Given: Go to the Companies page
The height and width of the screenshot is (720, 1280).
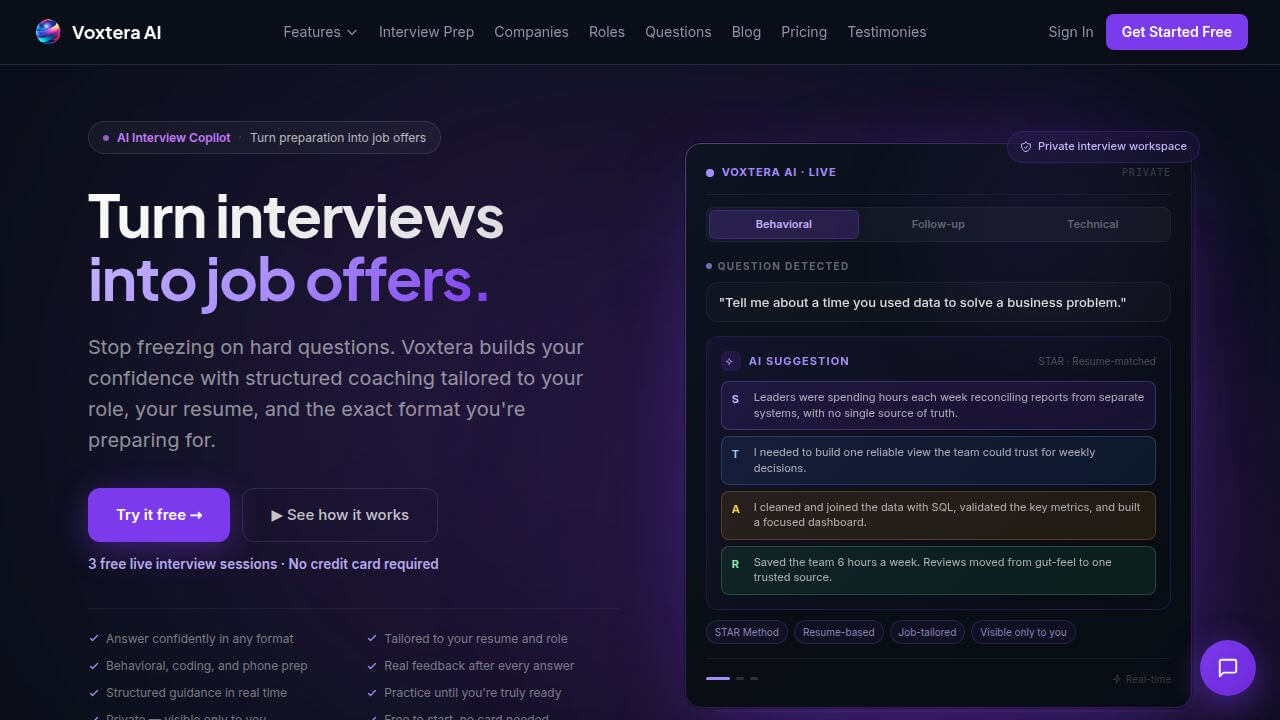Looking at the screenshot, I should [x=531, y=32].
